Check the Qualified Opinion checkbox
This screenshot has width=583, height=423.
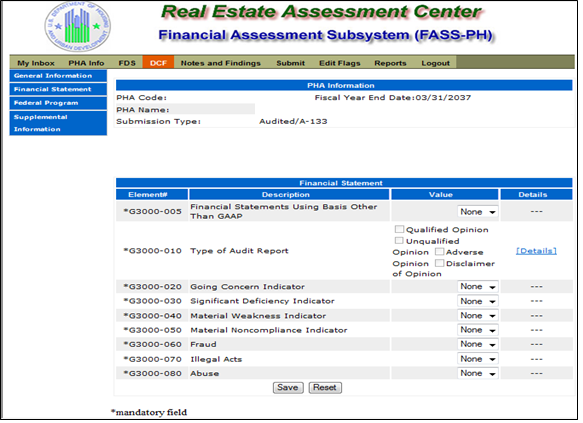point(399,229)
